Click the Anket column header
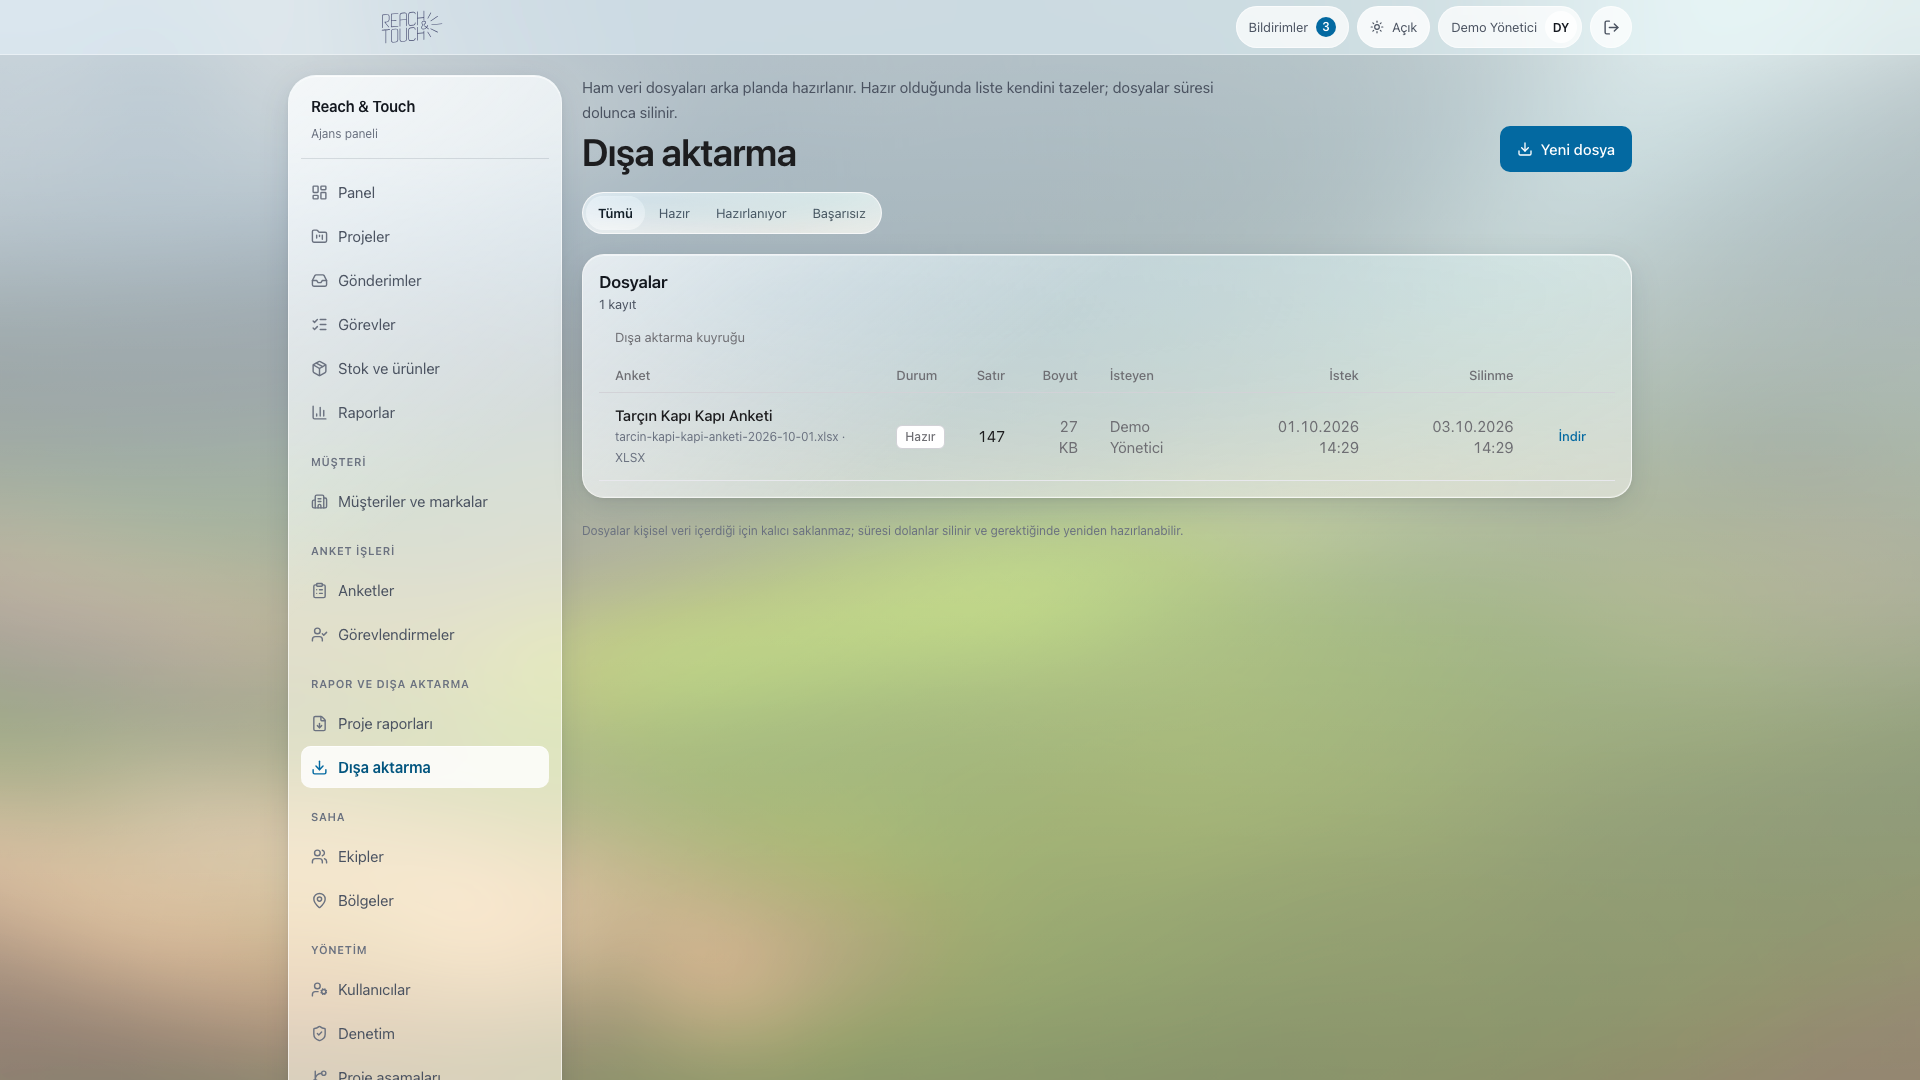The height and width of the screenshot is (1080, 1920). 632,375
